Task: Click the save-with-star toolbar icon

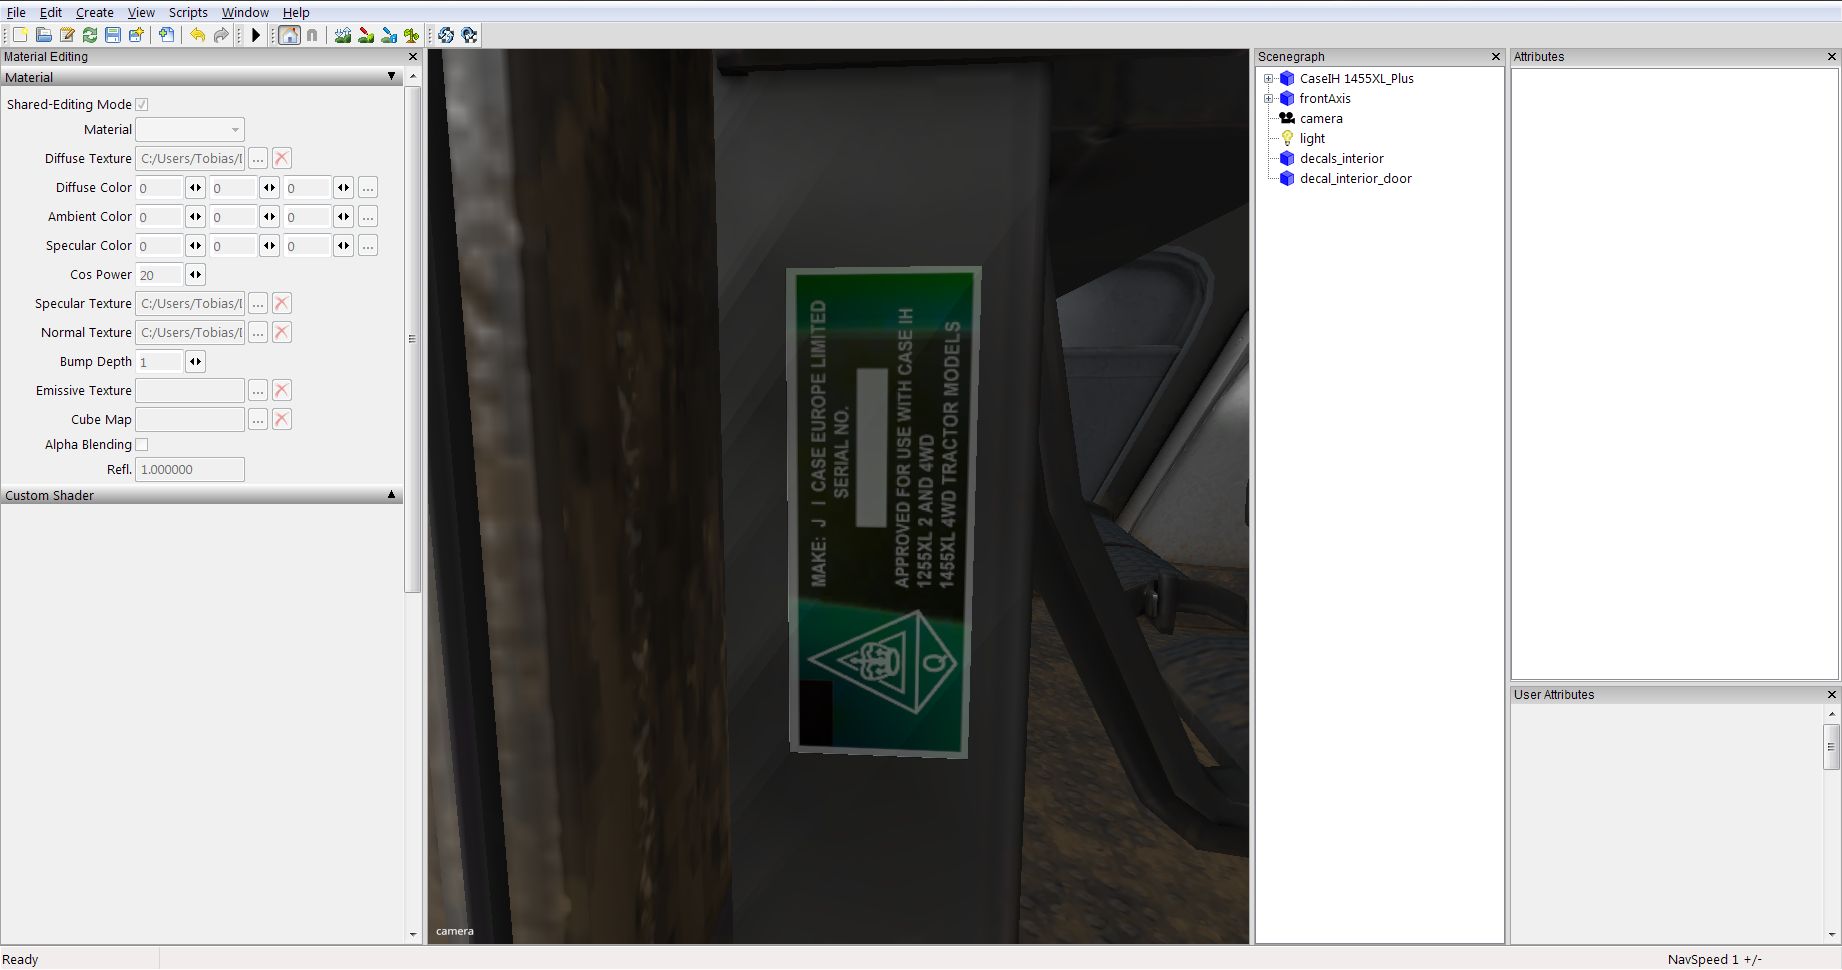Action: (136, 35)
